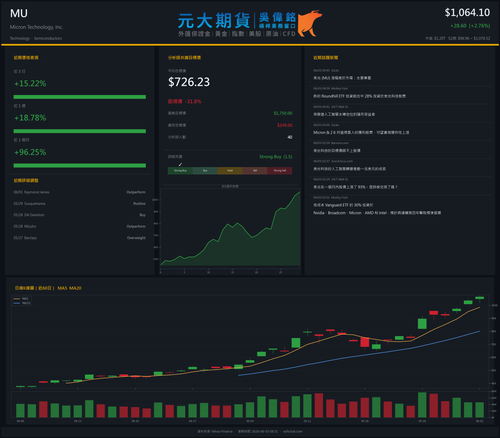Select the Hold rating segment

point(230,171)
